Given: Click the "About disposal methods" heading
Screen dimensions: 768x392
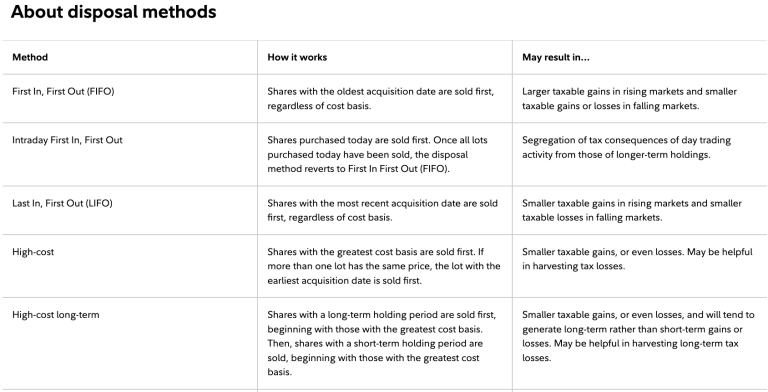Looking at the screenshot, I should (x=114, y=12).
